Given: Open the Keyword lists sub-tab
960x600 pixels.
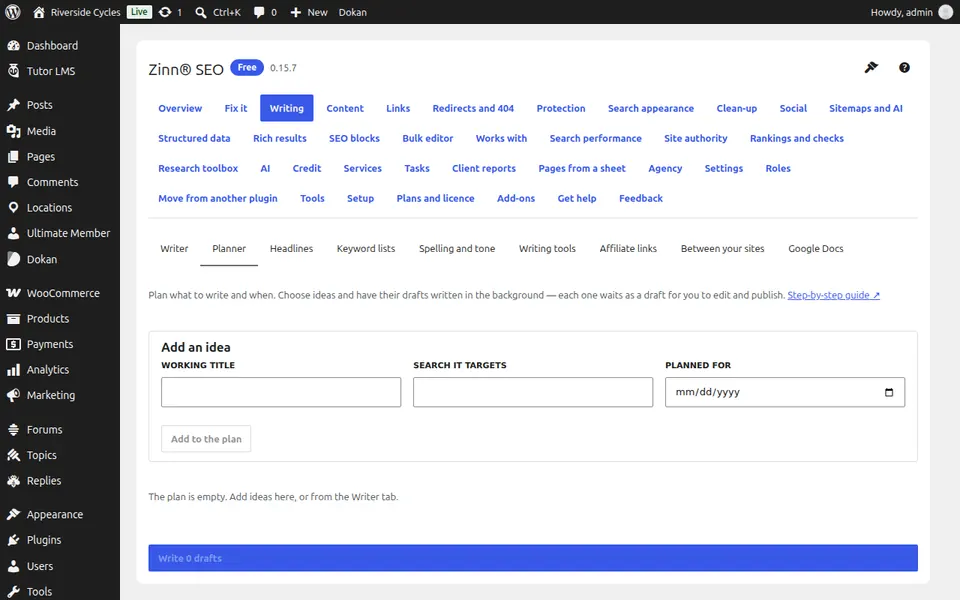Looking at the screenshot, I should [x=366, y=249].
